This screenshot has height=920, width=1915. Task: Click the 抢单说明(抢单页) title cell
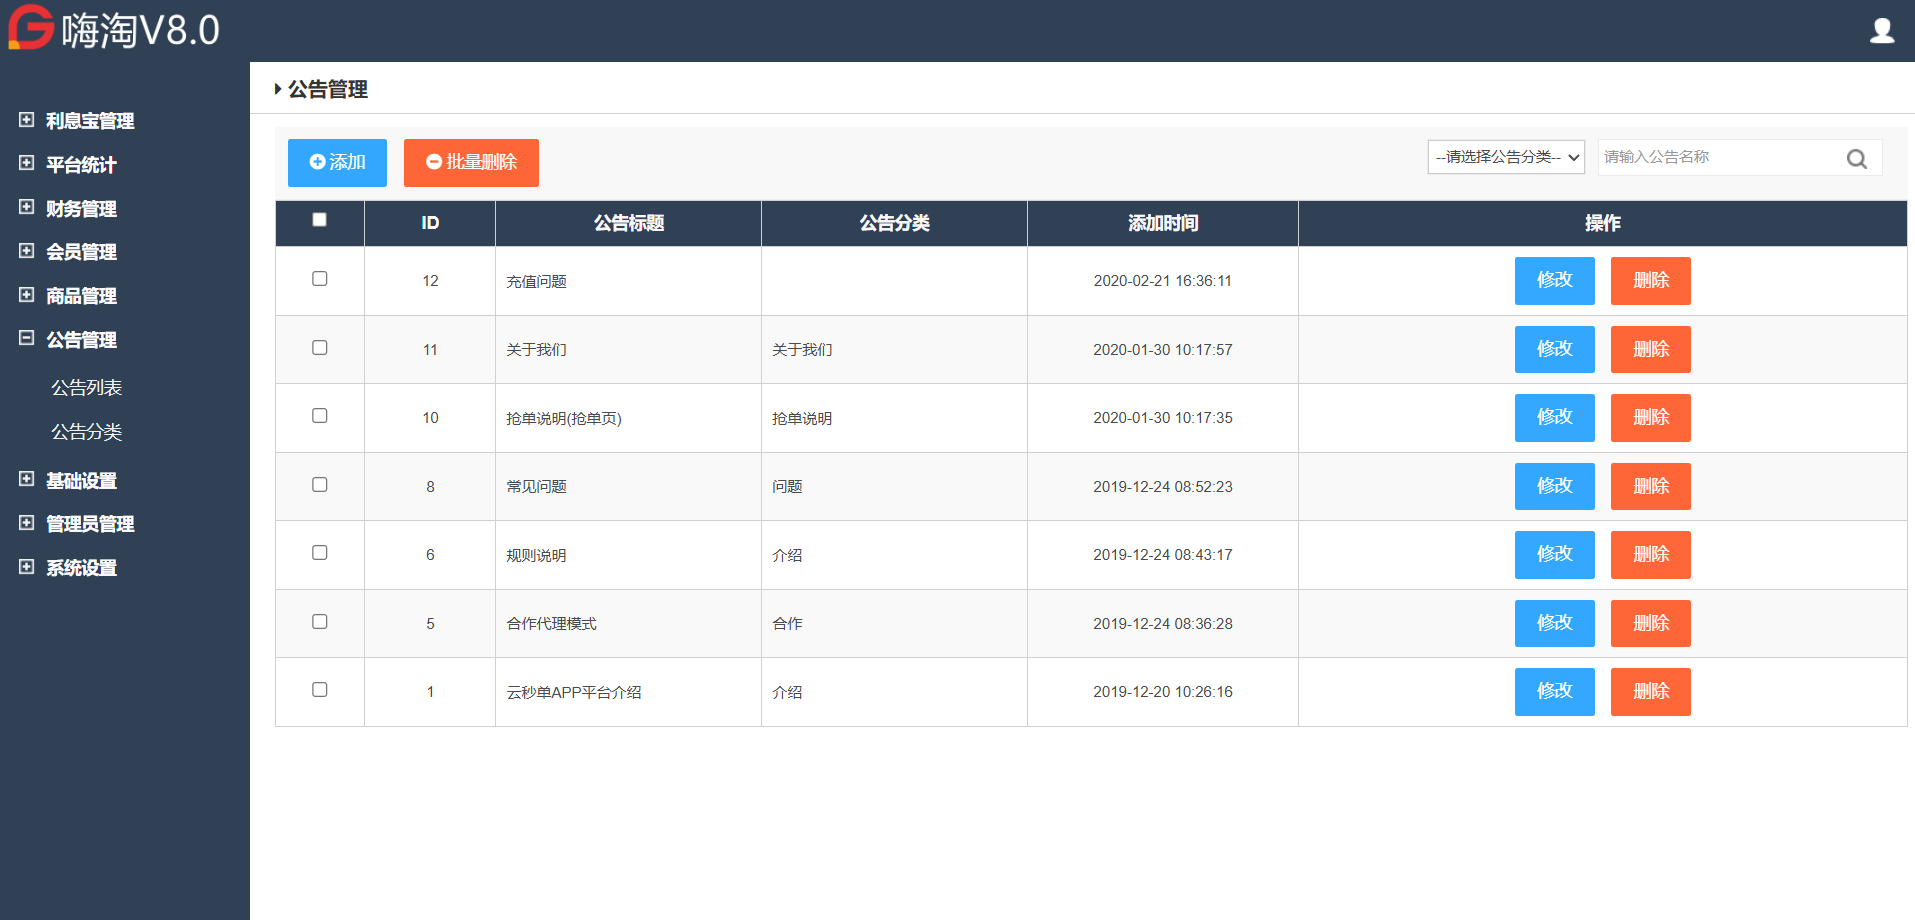(x=629, y=418)
